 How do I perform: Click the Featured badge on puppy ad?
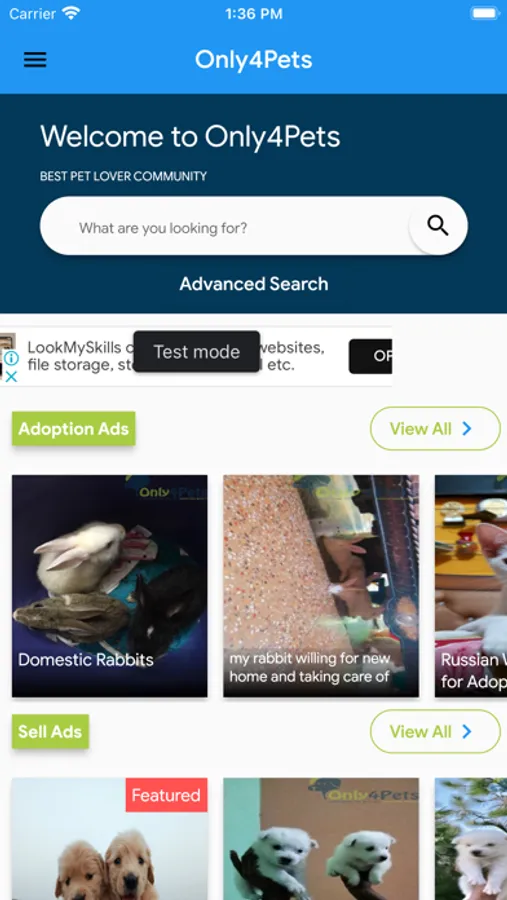click(166, 795)
